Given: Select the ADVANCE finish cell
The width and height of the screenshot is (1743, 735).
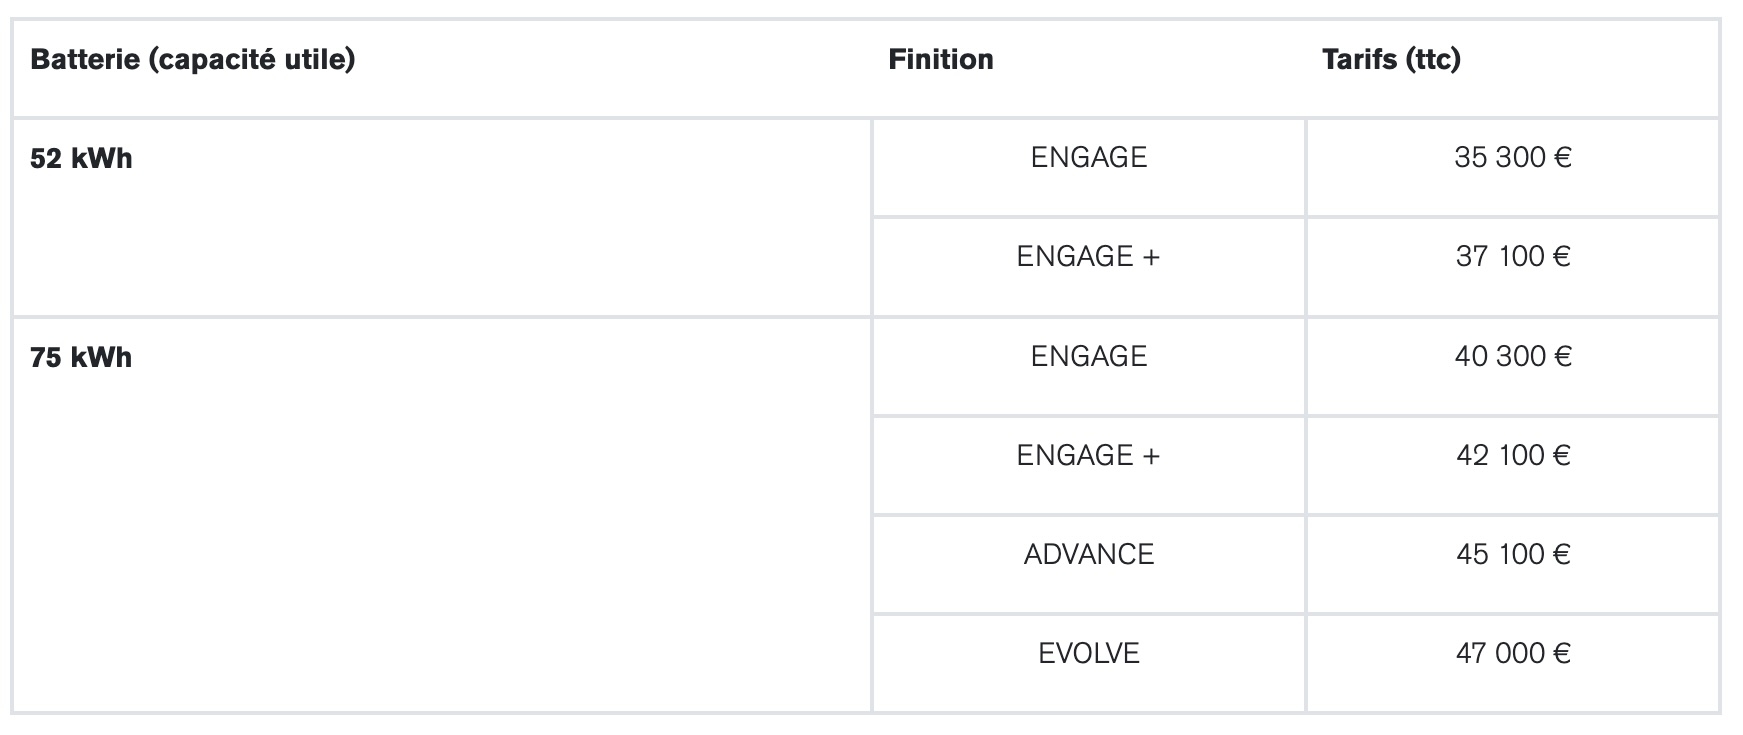Looking at the screenshot, I should pyautogui.click(x=1088, y=555).
